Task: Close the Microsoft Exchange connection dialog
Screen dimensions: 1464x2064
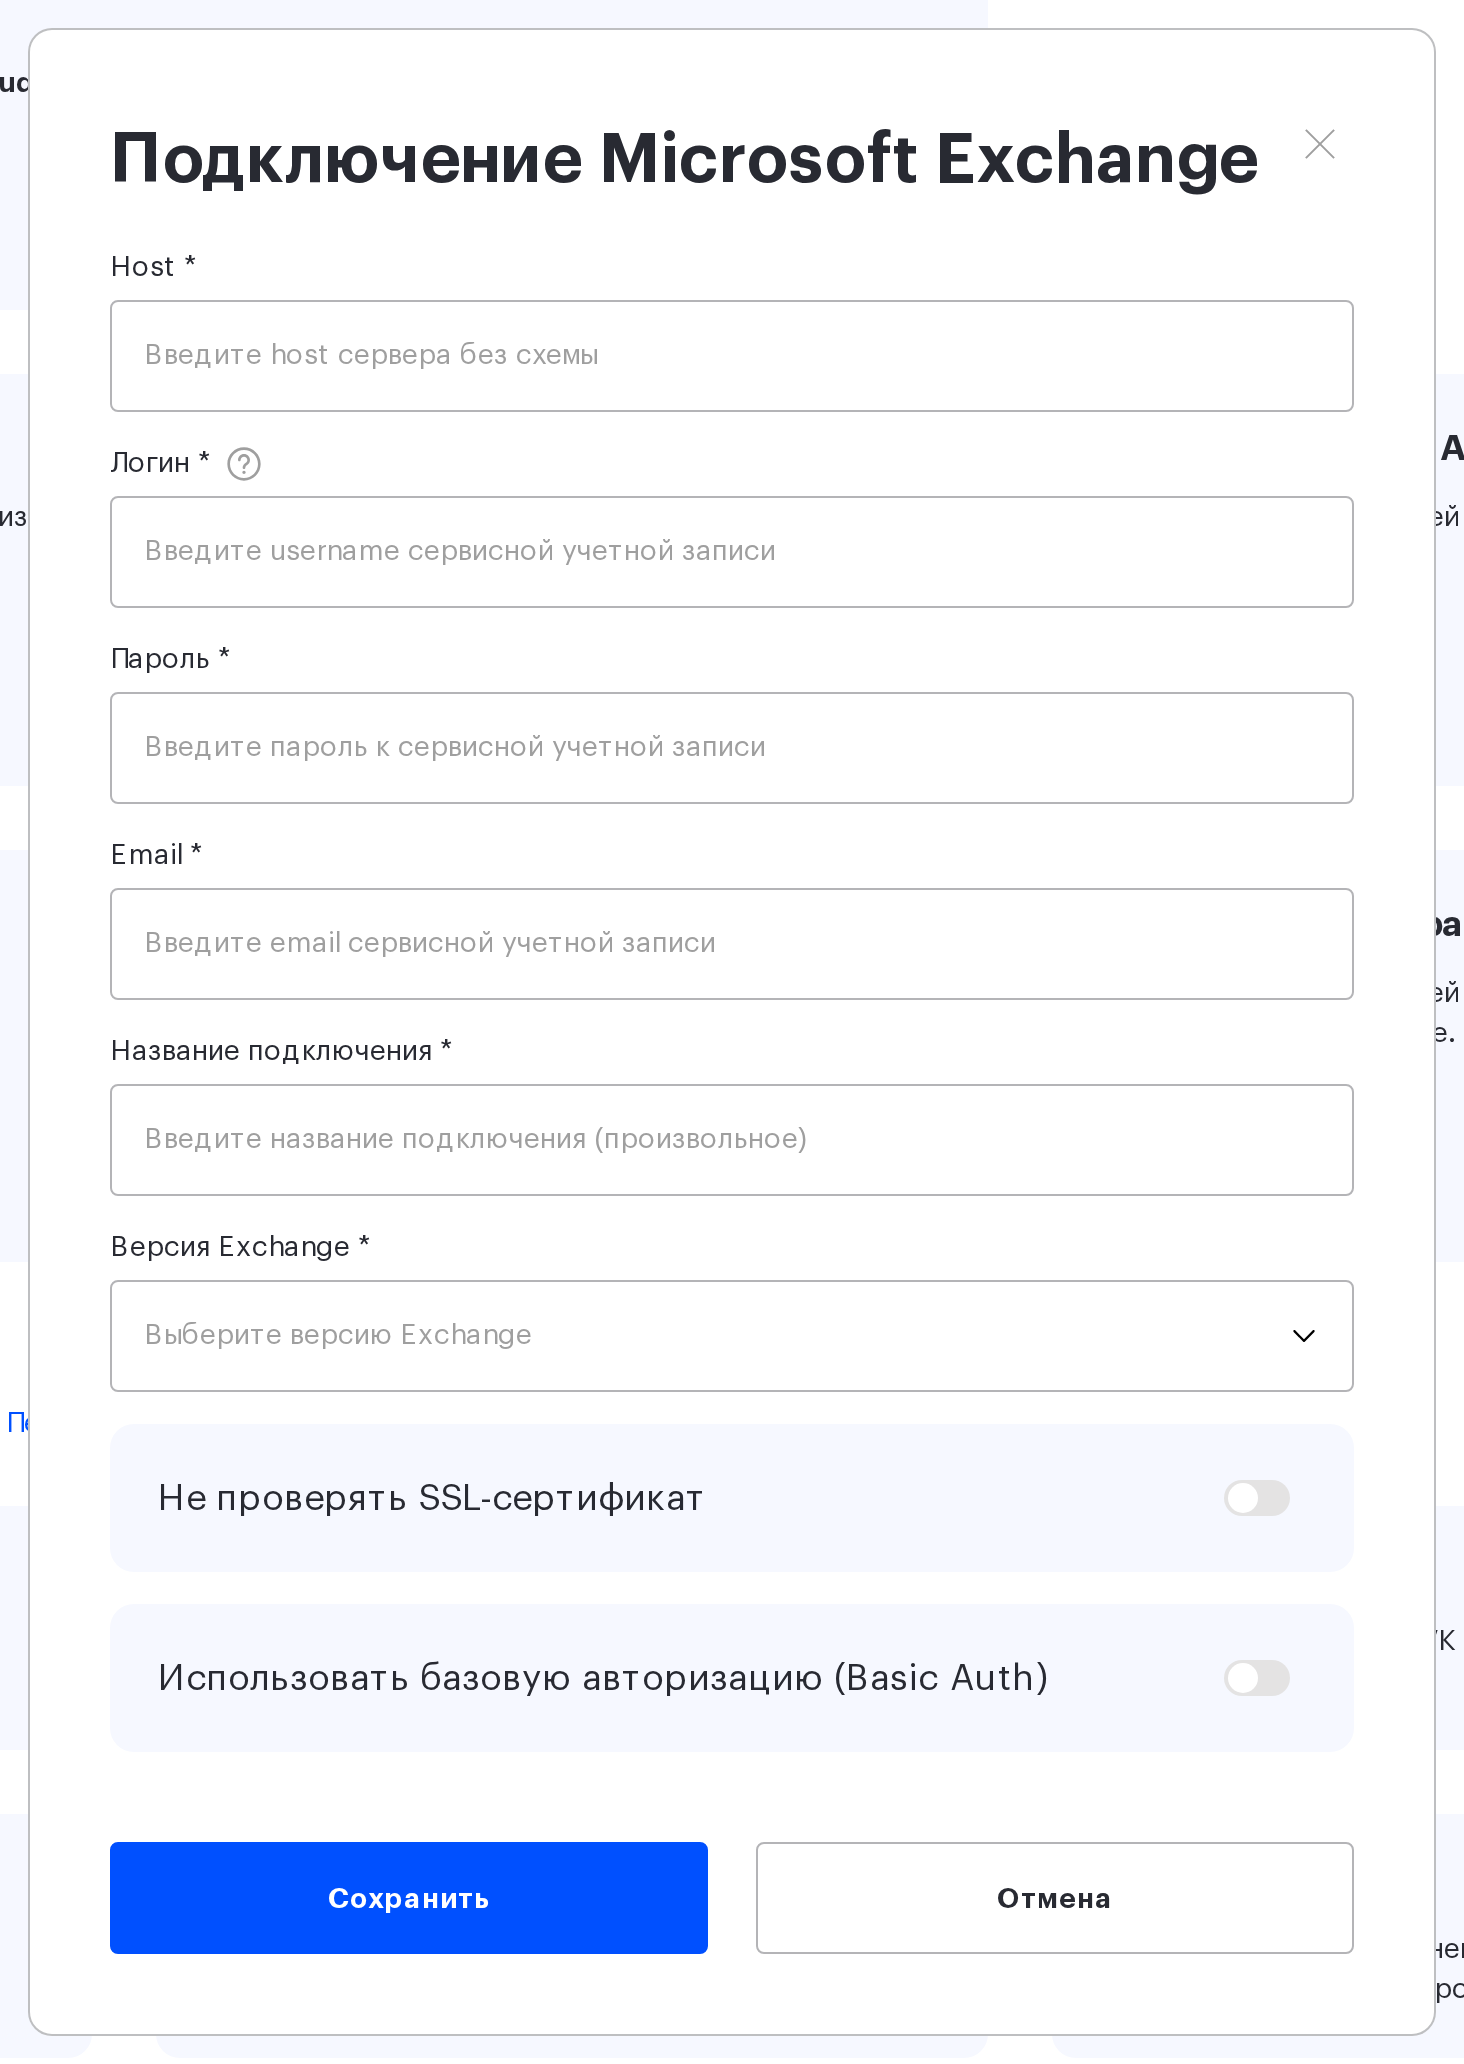Action: (x=1320, y=144)
